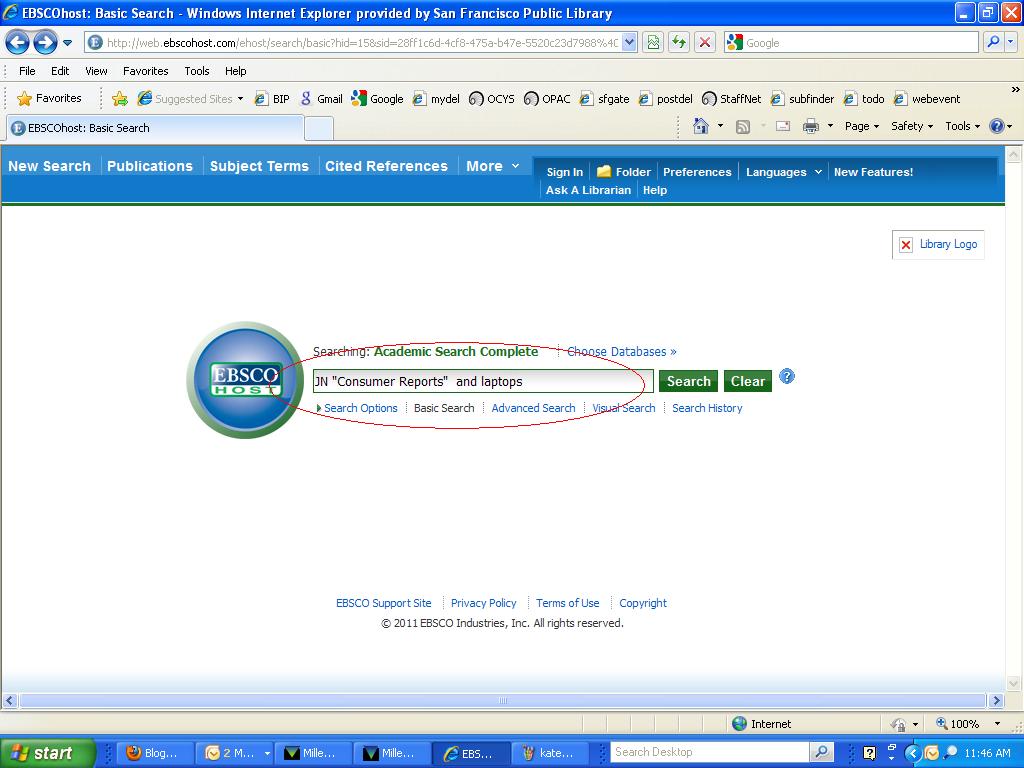Open the Edit menu

tap(60, 71)
